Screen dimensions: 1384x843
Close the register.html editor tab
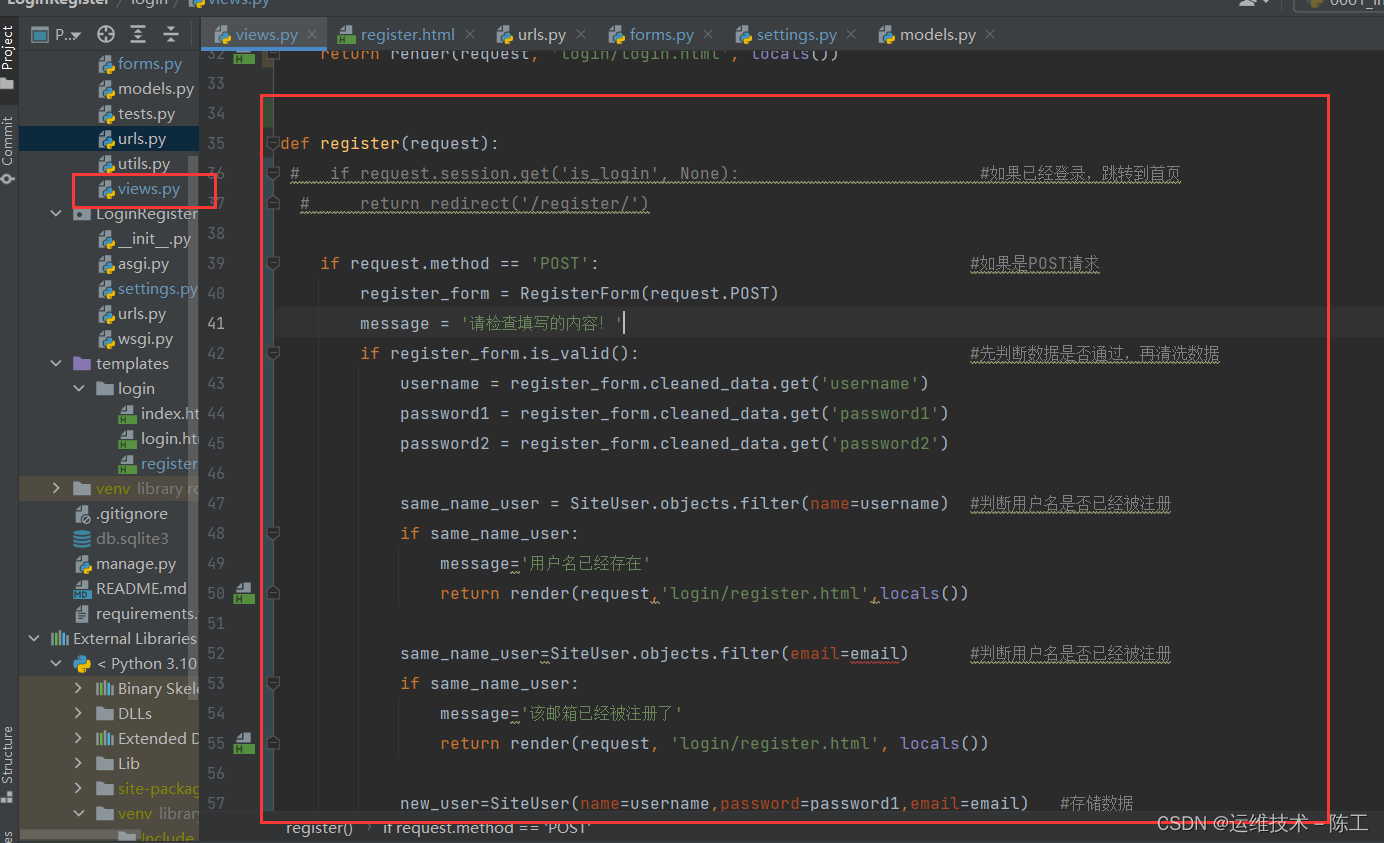tap(470, 35)
